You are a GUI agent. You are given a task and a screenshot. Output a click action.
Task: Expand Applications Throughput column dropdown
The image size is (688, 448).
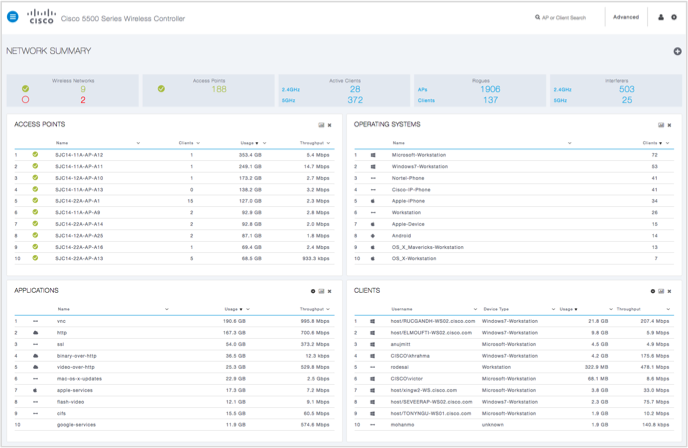[x=328, y=309]
